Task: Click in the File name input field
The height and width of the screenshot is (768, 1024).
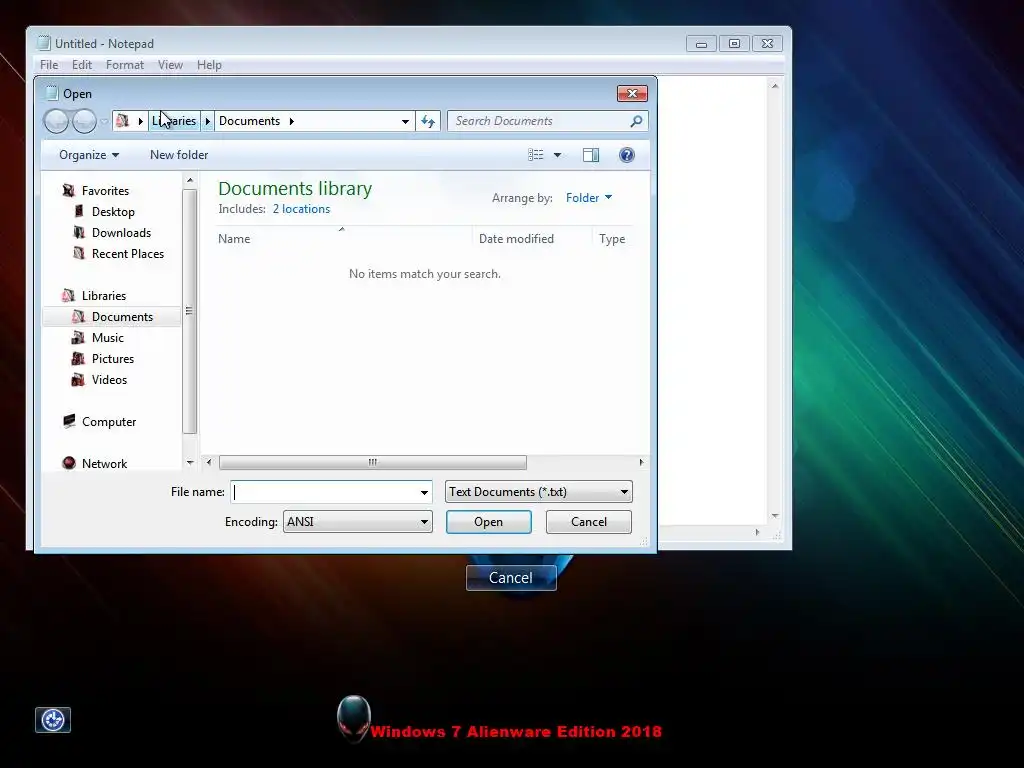Action: [325, 492]
